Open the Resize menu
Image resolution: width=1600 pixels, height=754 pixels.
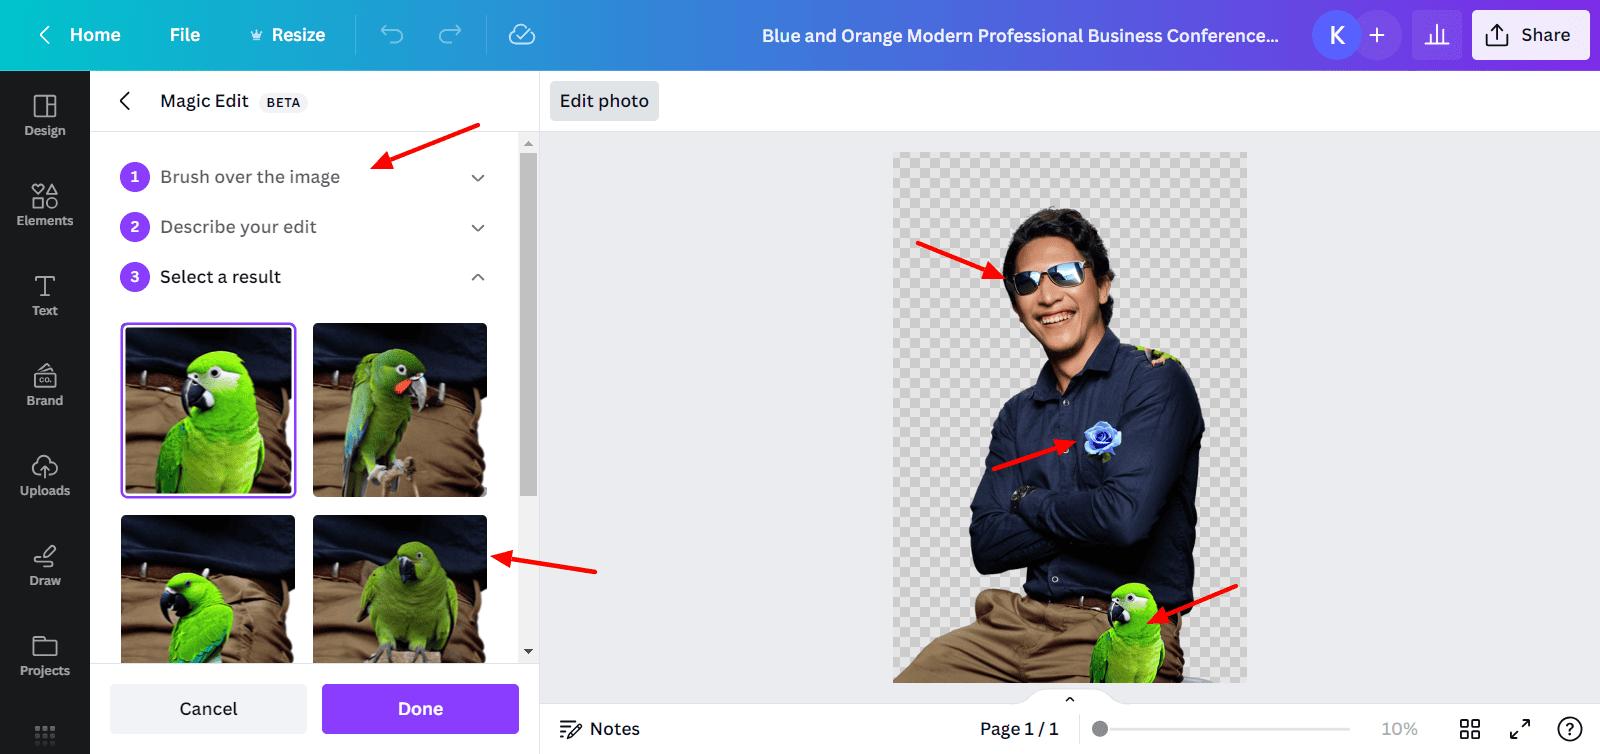pyautogui.click(x=287, y=35)
